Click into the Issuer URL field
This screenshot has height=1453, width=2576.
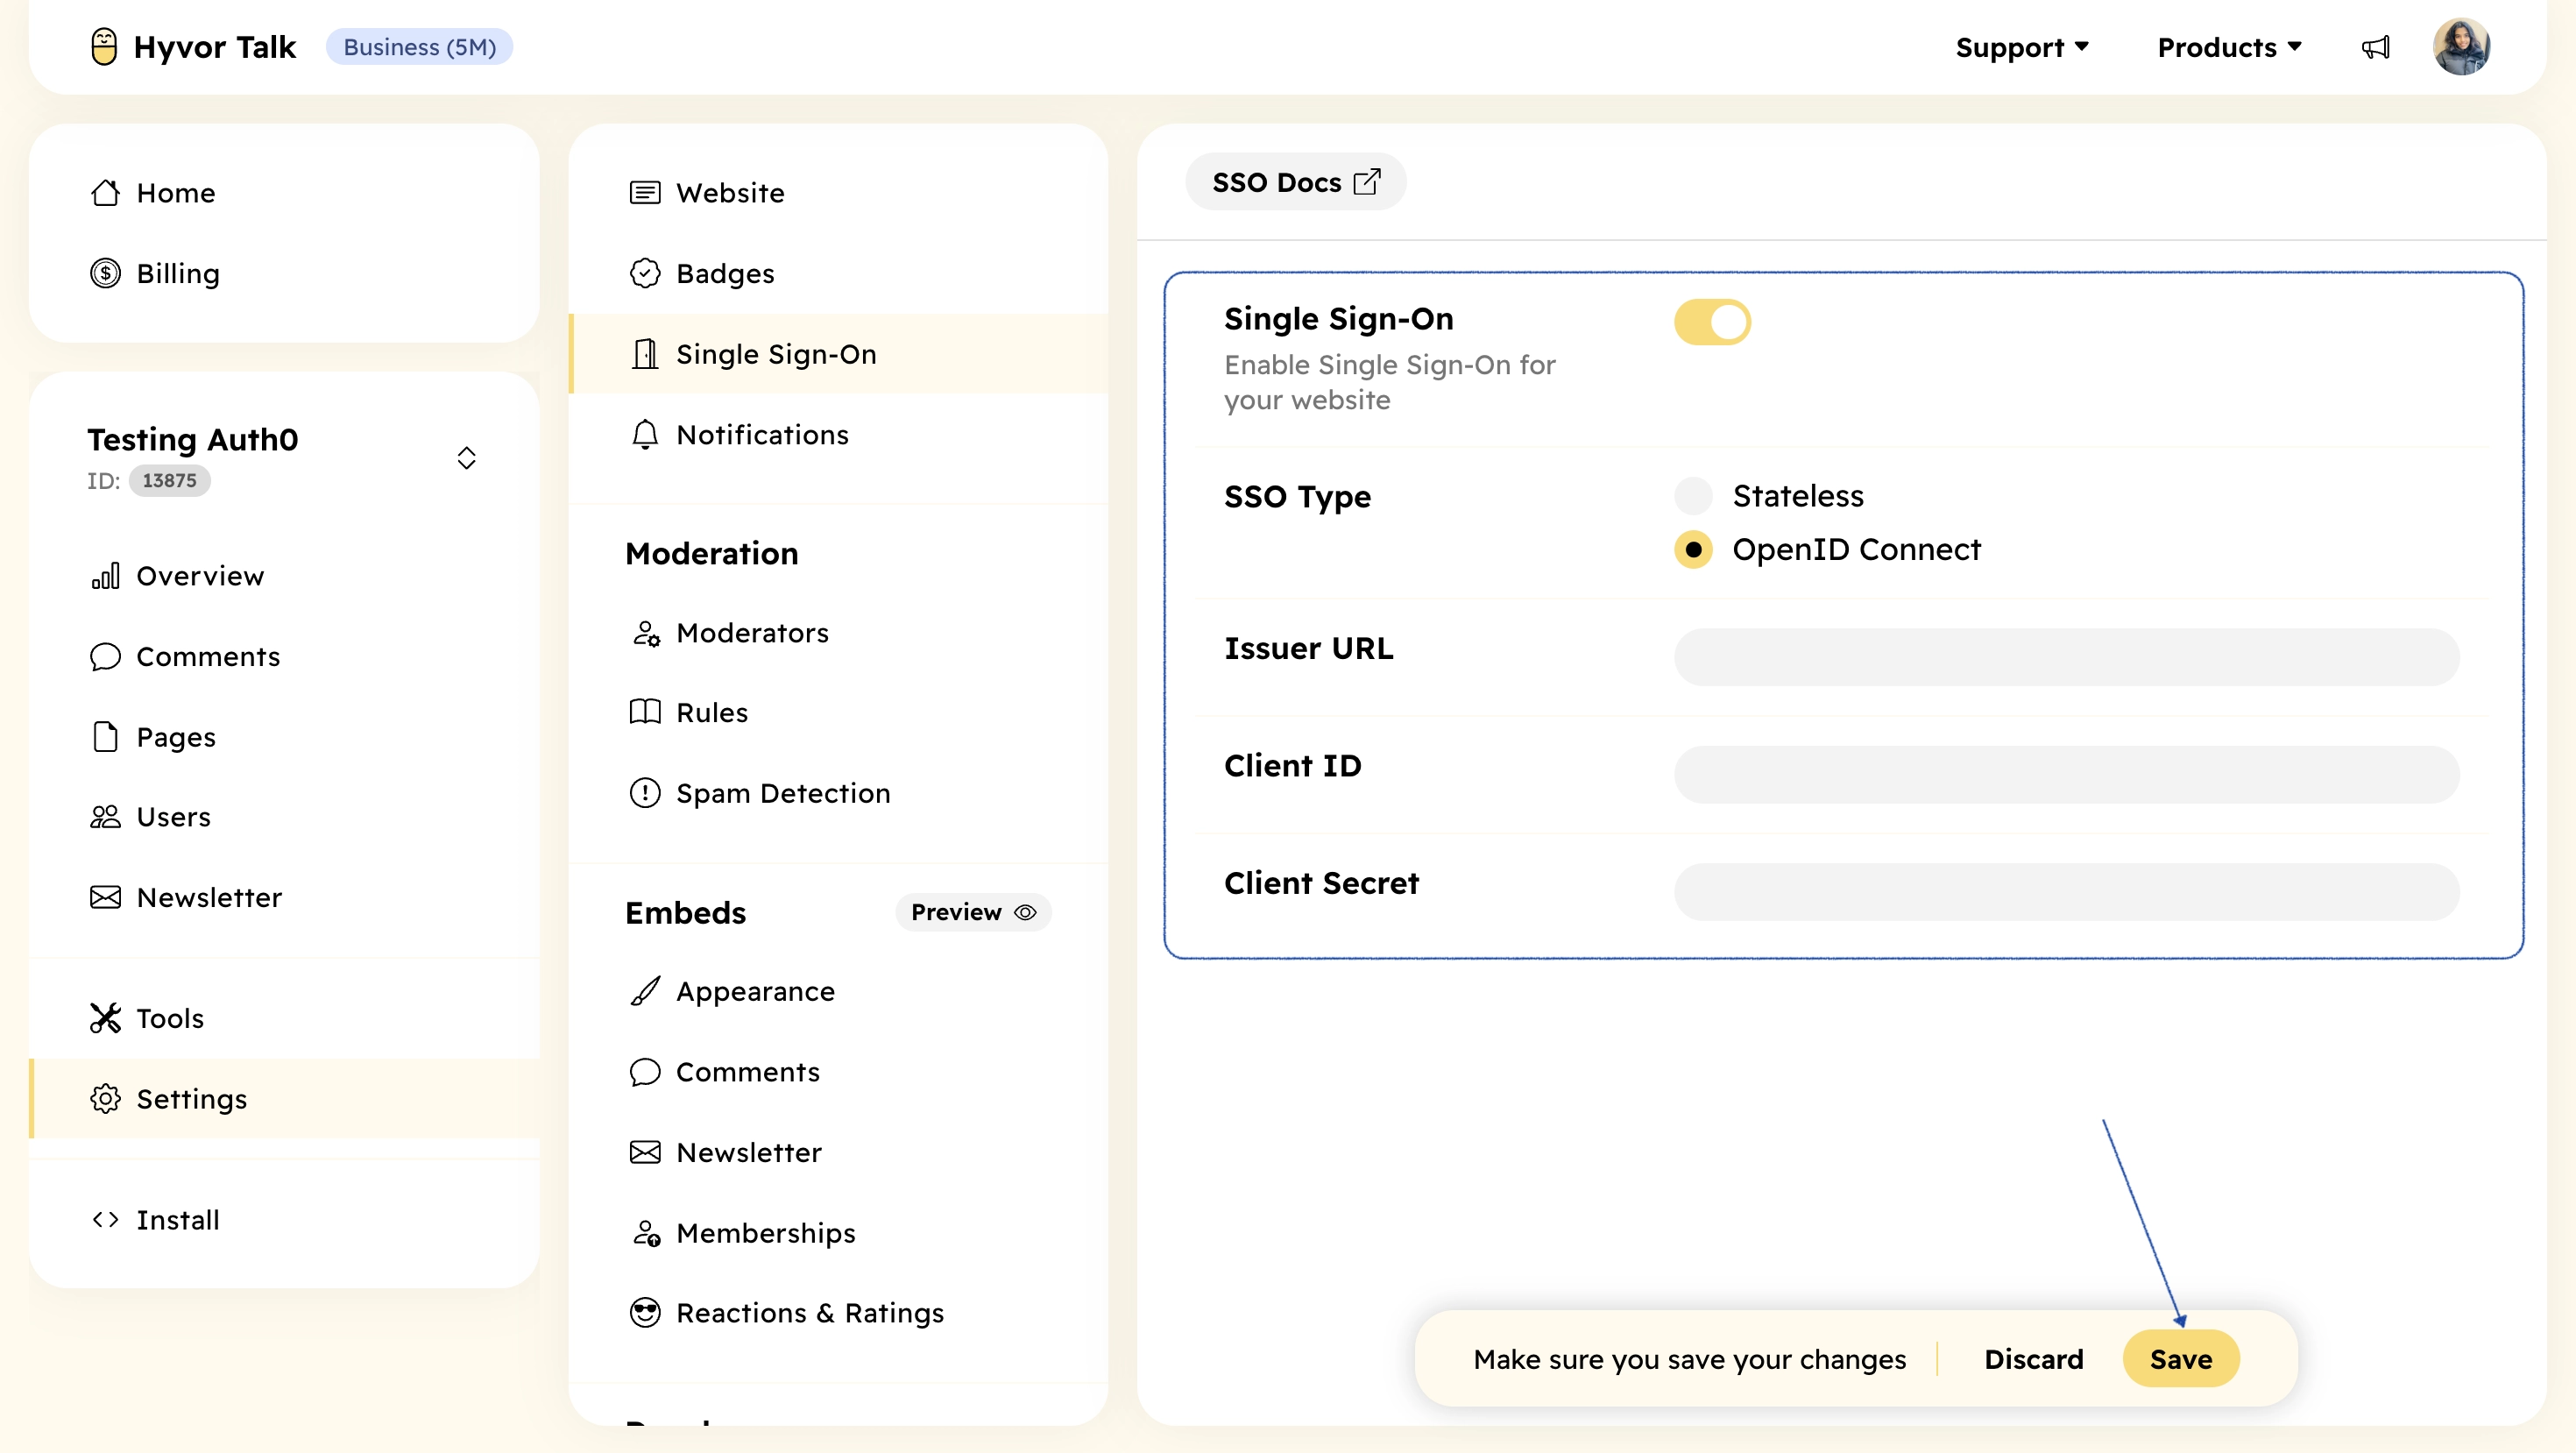point(2066,657)
